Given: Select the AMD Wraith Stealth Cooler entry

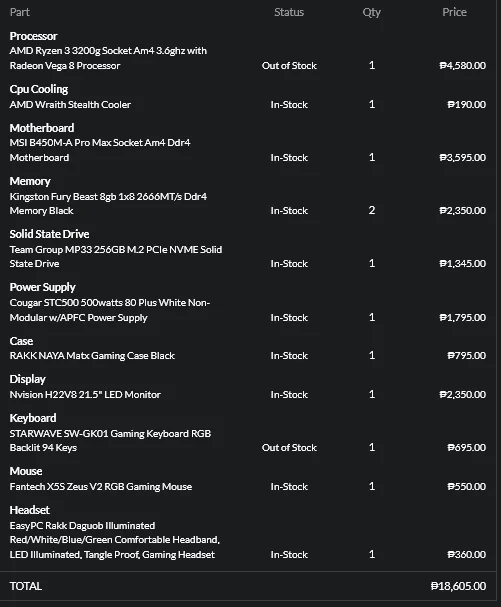Looking at the screenshot, I should click(70, 105).
